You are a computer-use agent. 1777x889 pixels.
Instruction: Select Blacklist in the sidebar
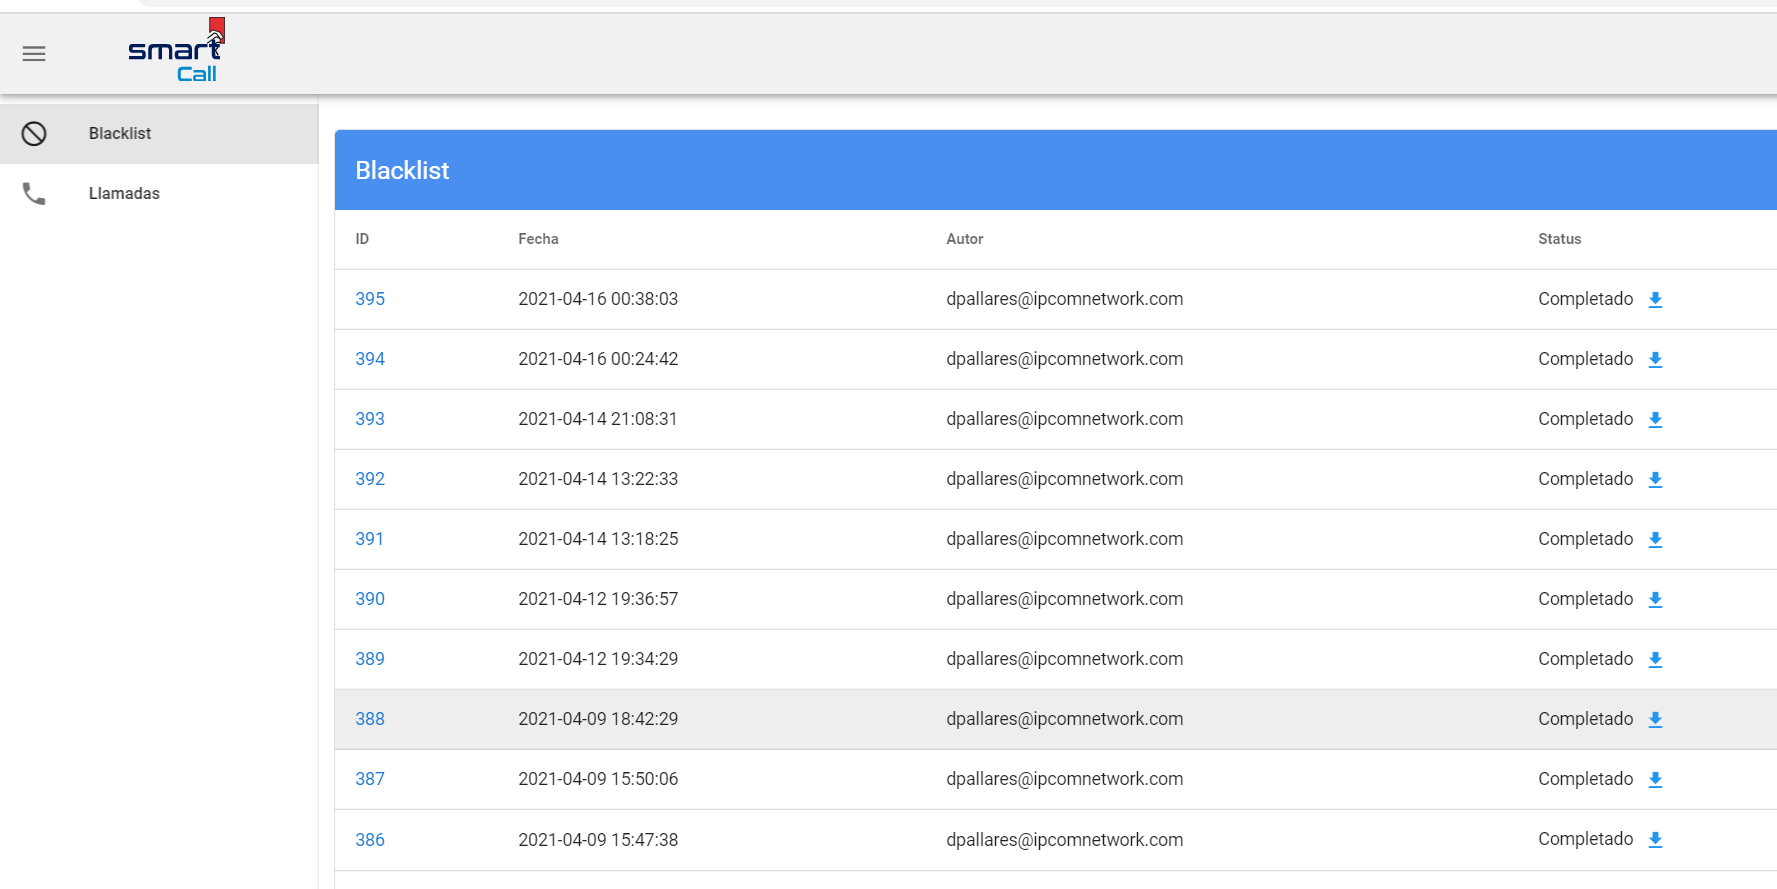click(x=120, y=134)
